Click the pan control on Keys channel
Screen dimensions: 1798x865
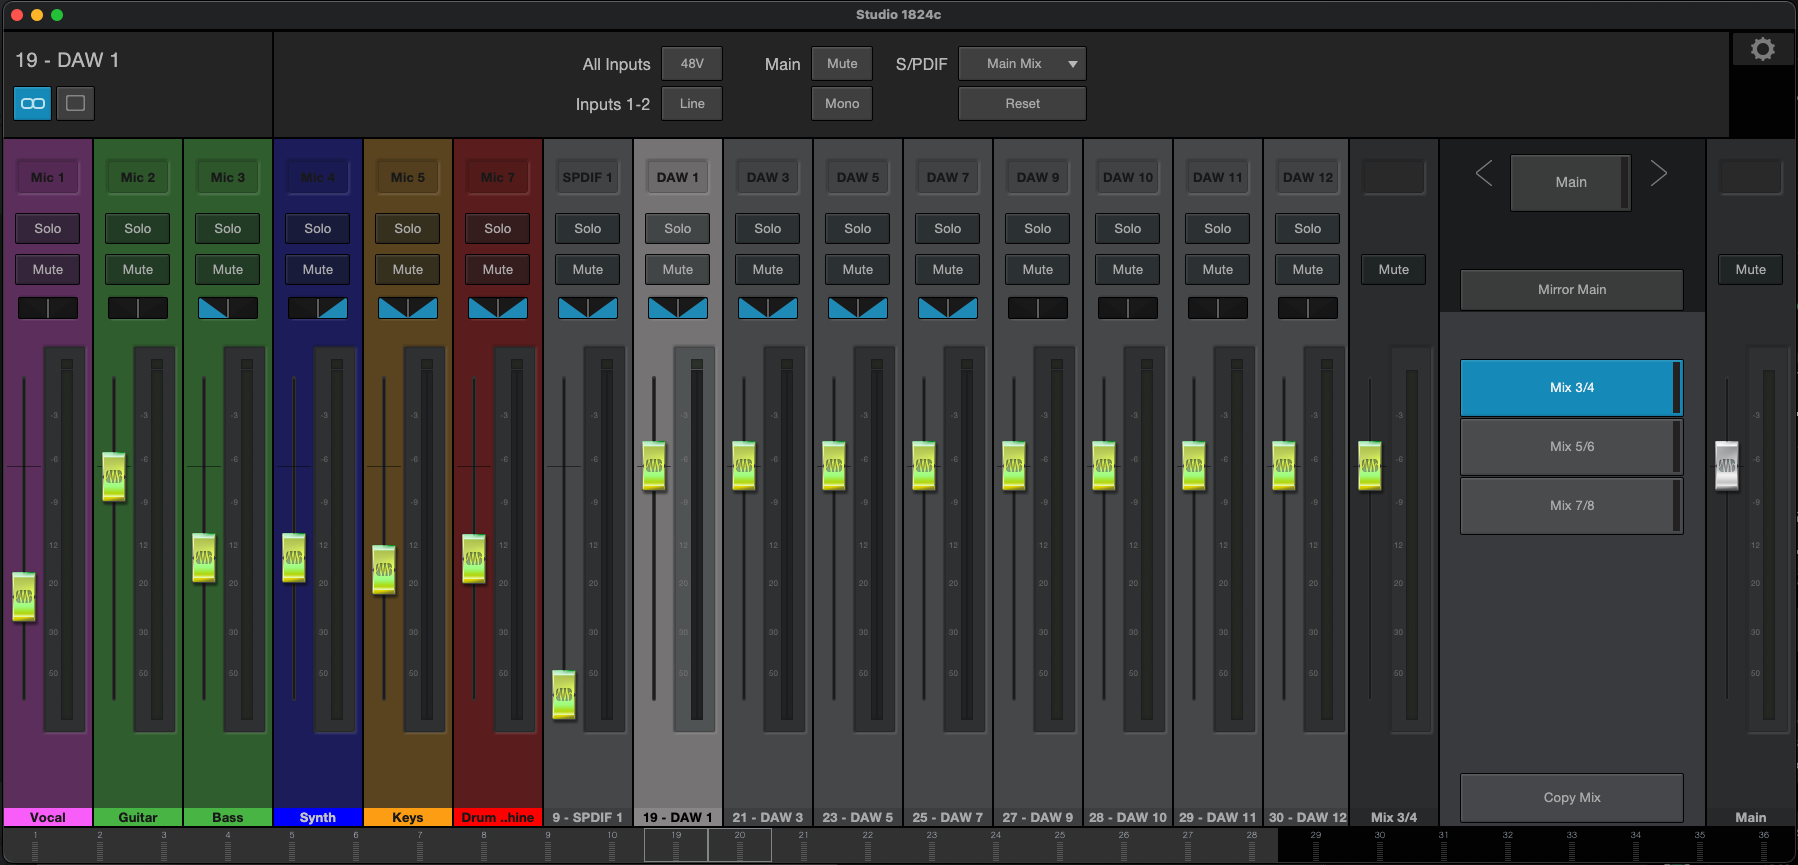click(x=408, y=308)
